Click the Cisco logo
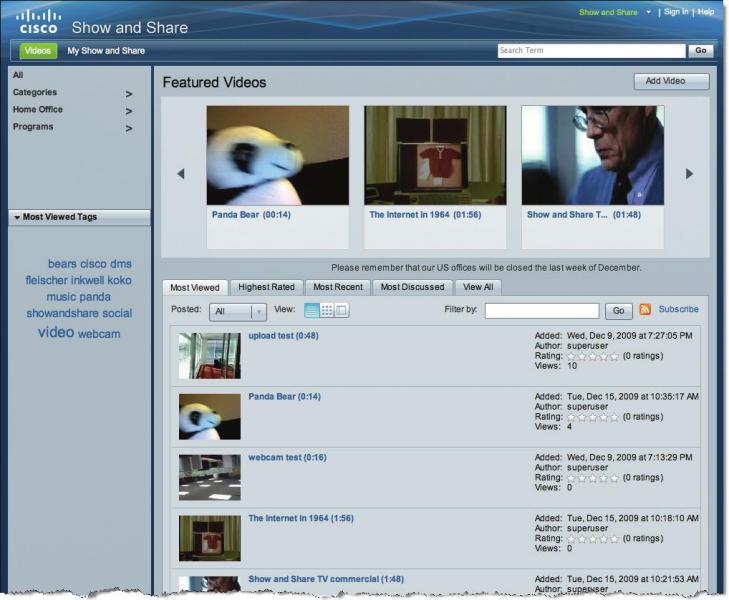729x600 pixels. [x=38, y=22]
